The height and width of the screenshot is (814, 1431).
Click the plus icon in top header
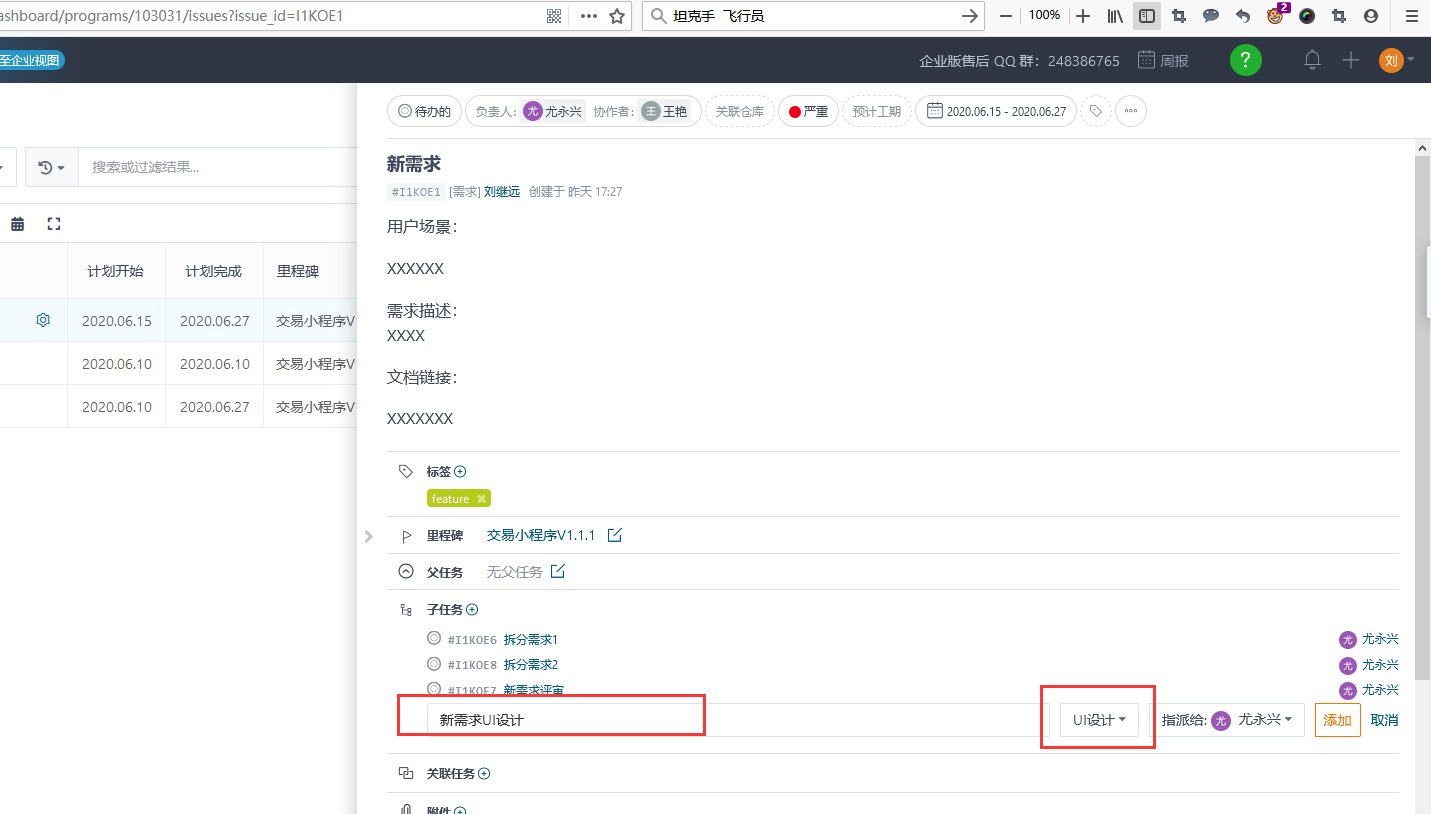pos(1351,60)
